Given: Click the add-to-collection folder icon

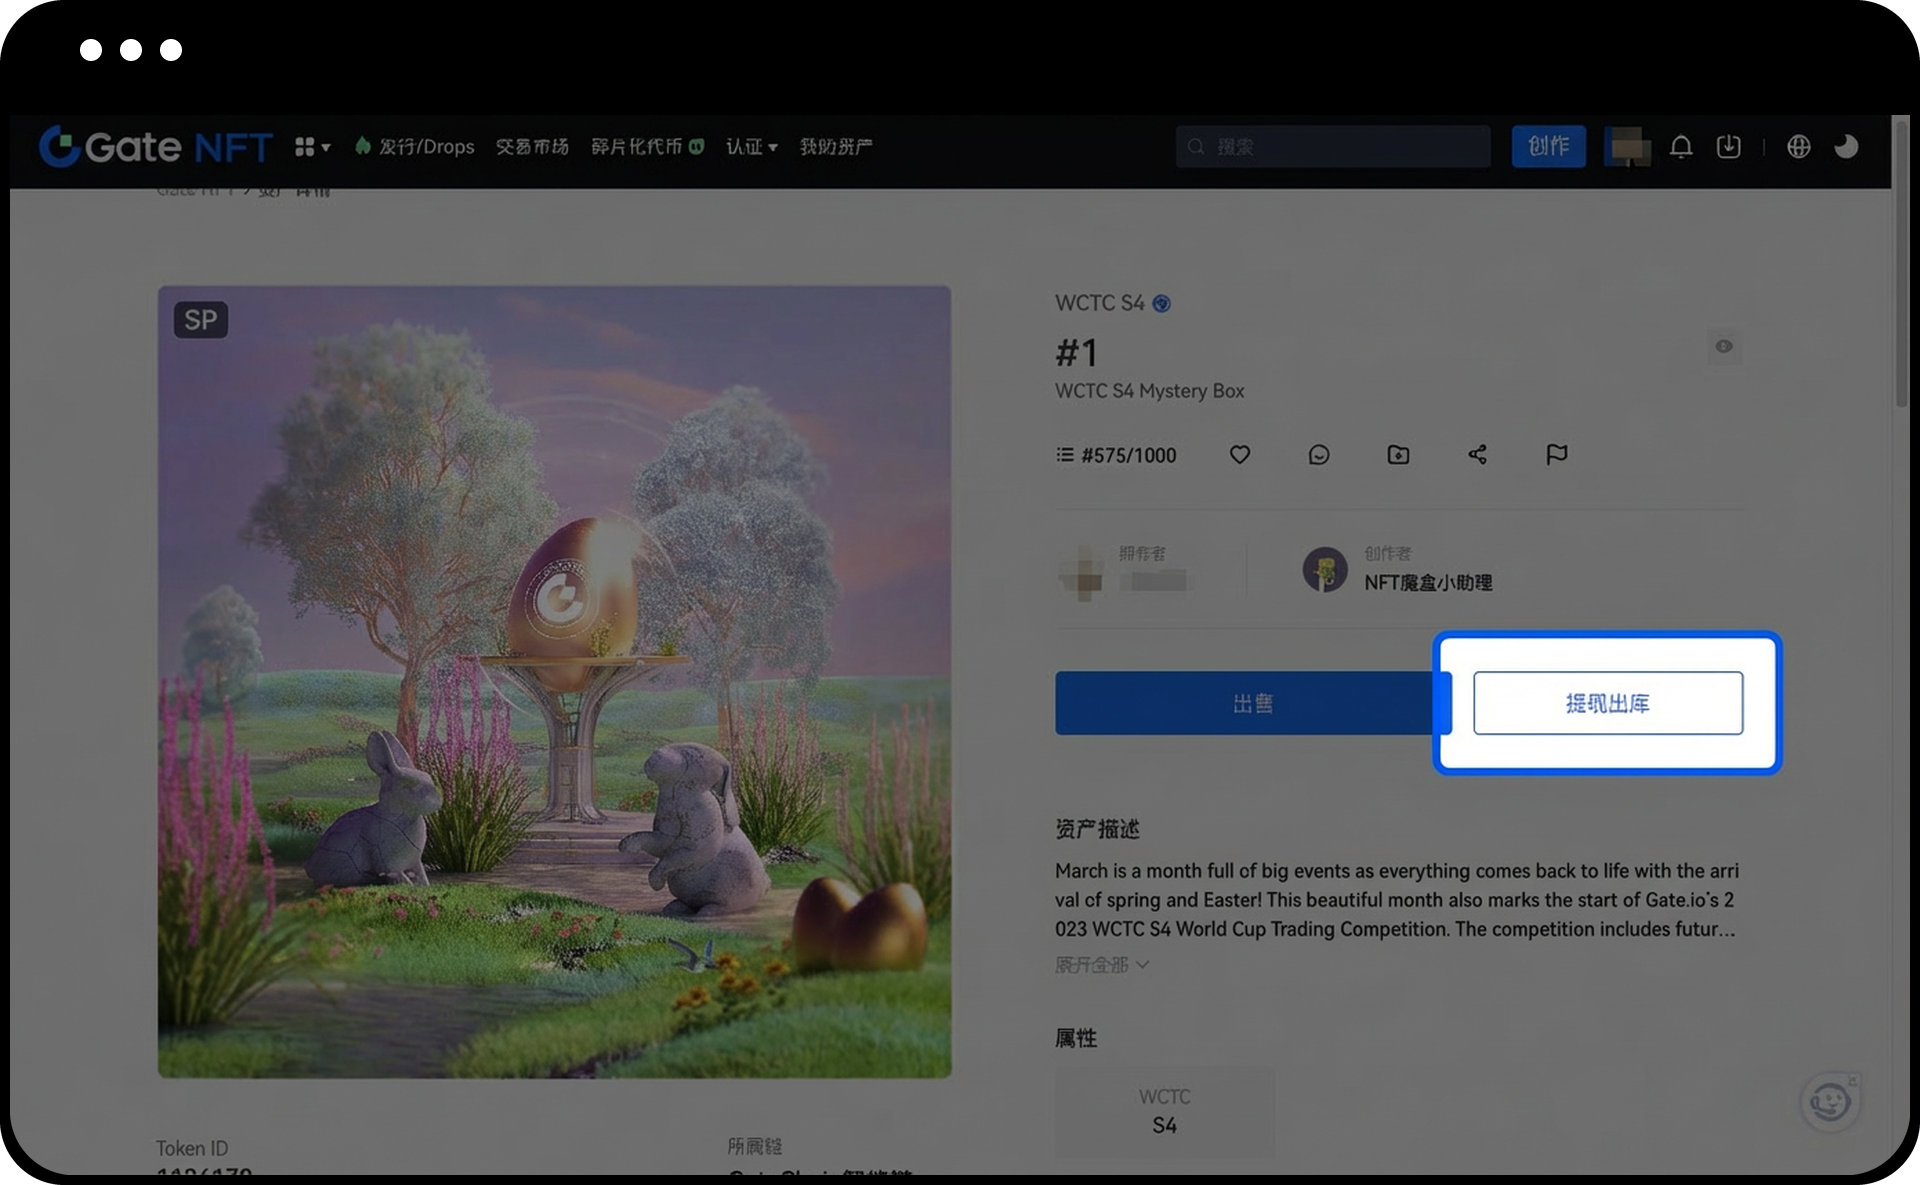Looking at the screenshot, I should 1398,455.
